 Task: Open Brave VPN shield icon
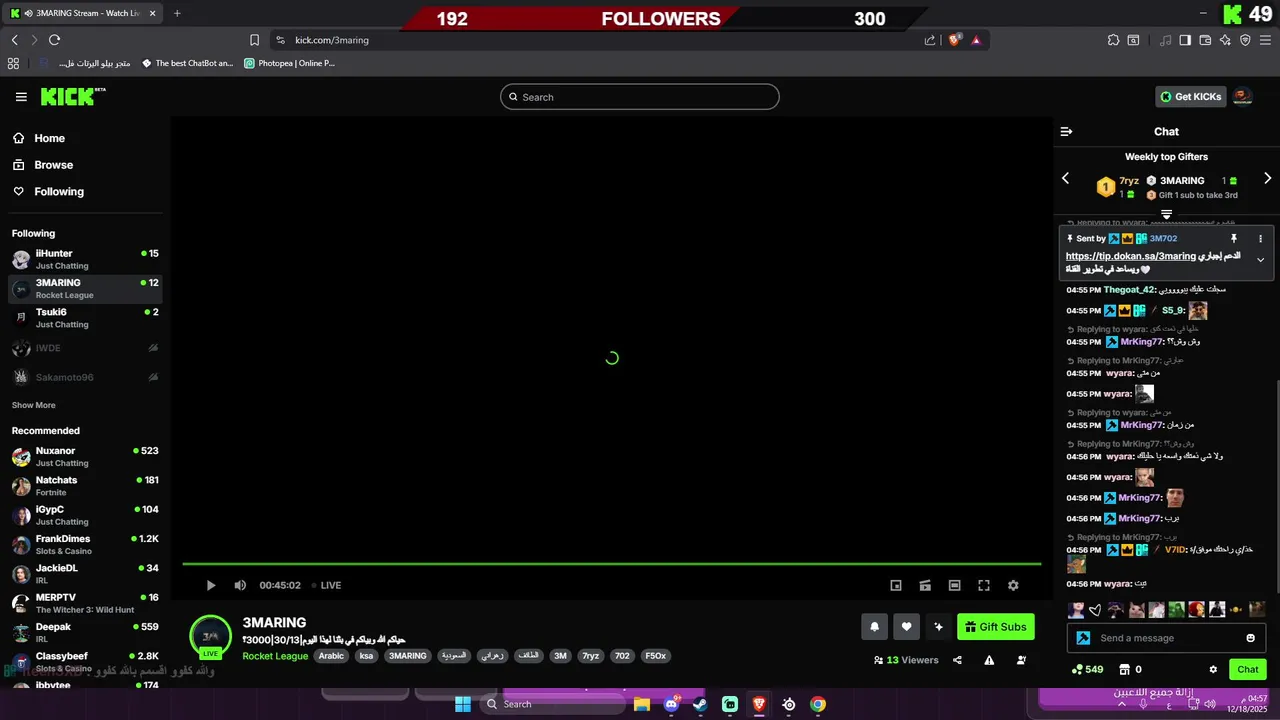tap(1245, 40)
